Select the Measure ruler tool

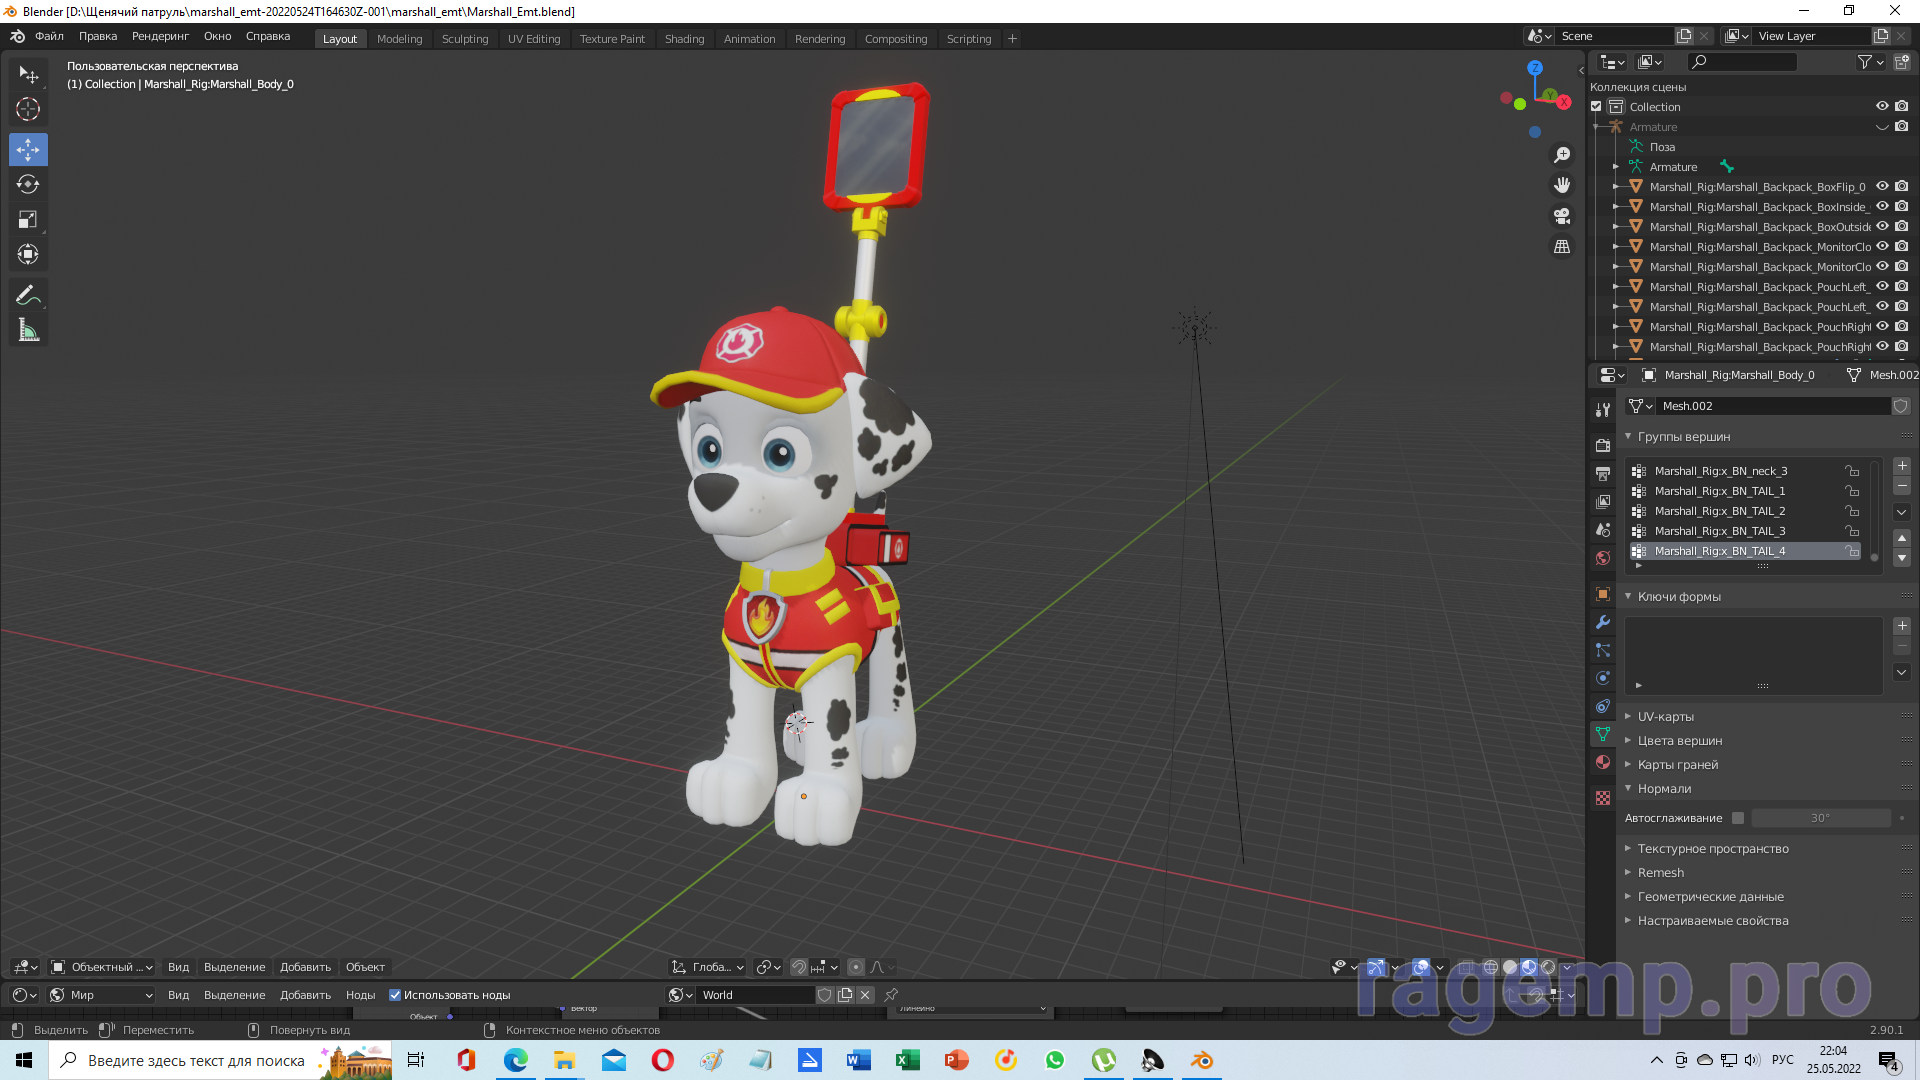28,330
